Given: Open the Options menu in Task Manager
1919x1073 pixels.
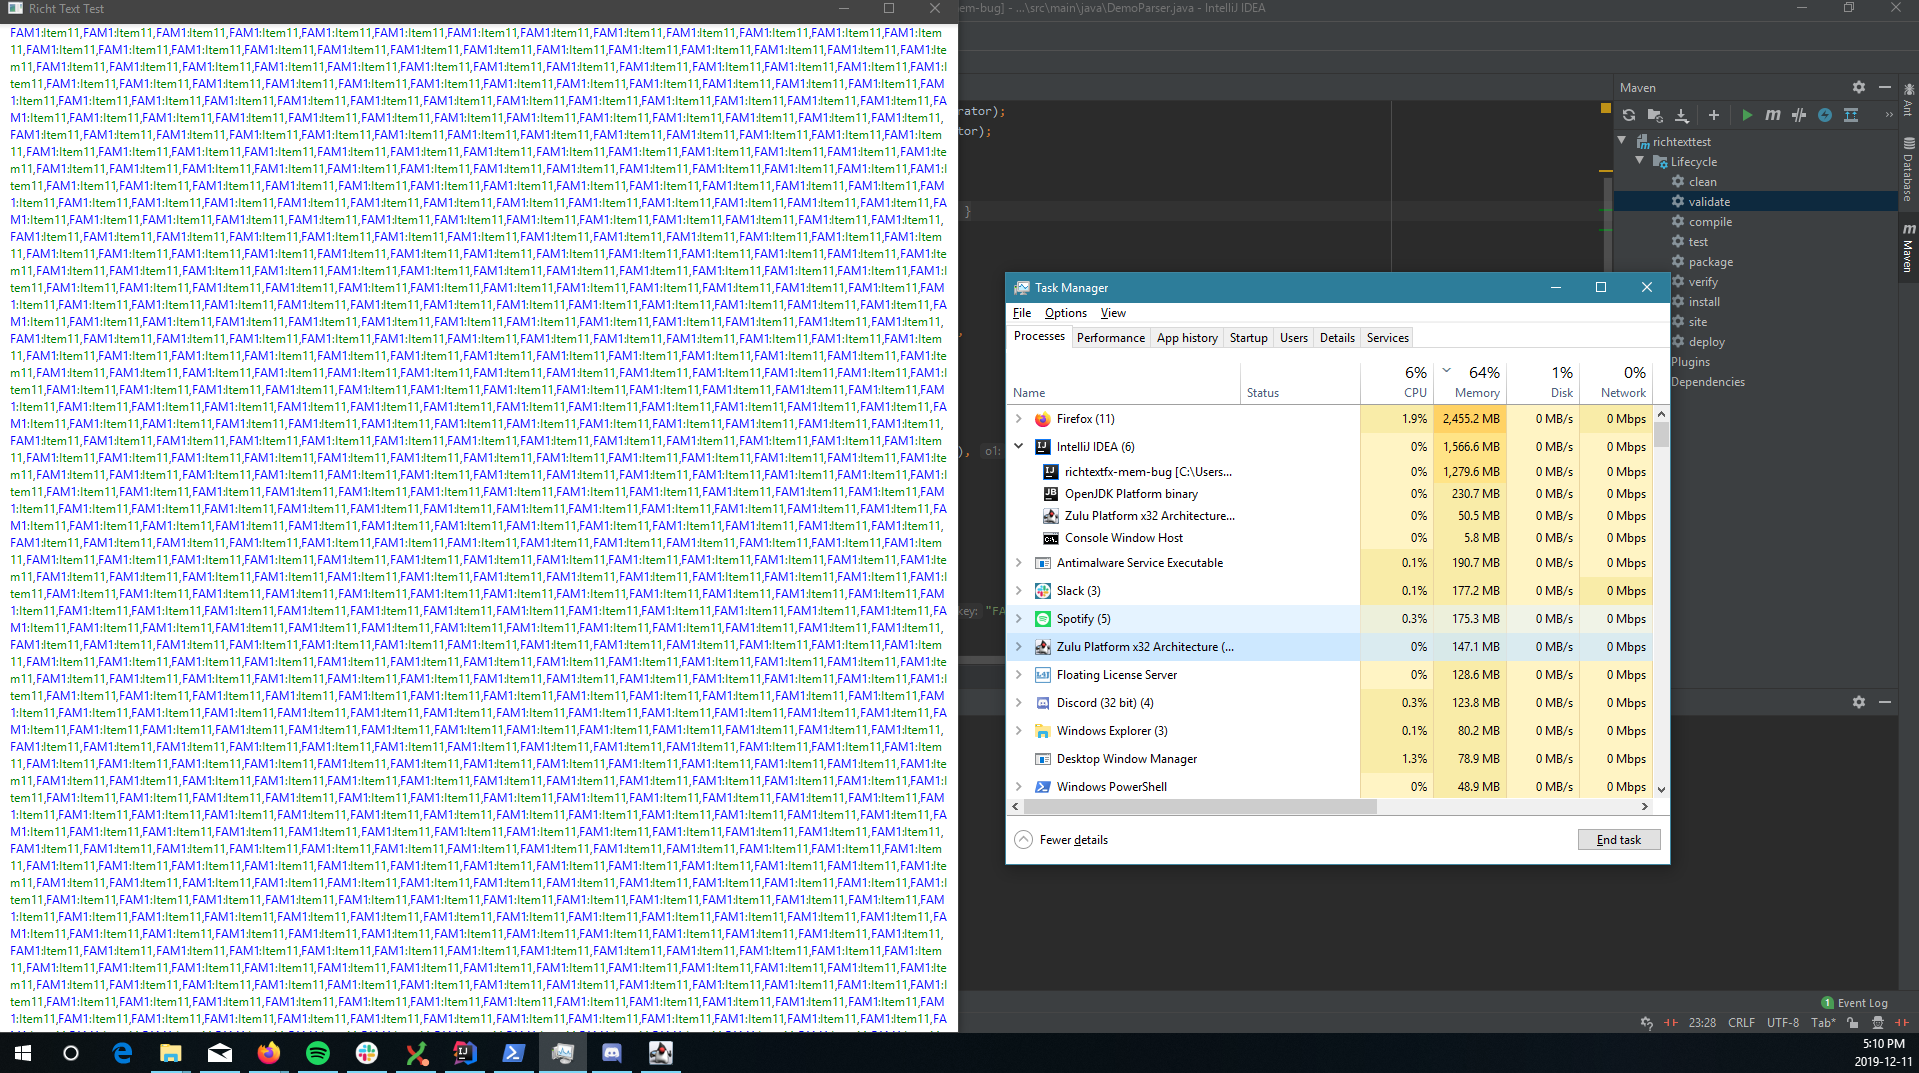Looking at the screenshot, I should [x=1065, y=312].
